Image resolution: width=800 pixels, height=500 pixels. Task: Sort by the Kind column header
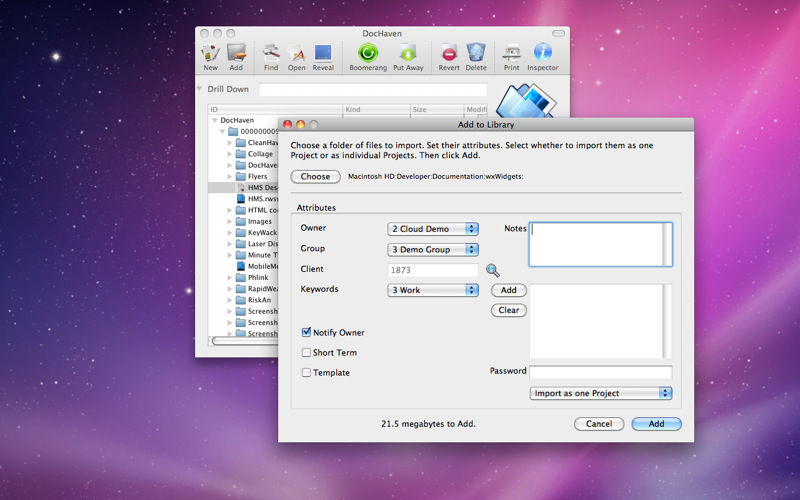377,109
